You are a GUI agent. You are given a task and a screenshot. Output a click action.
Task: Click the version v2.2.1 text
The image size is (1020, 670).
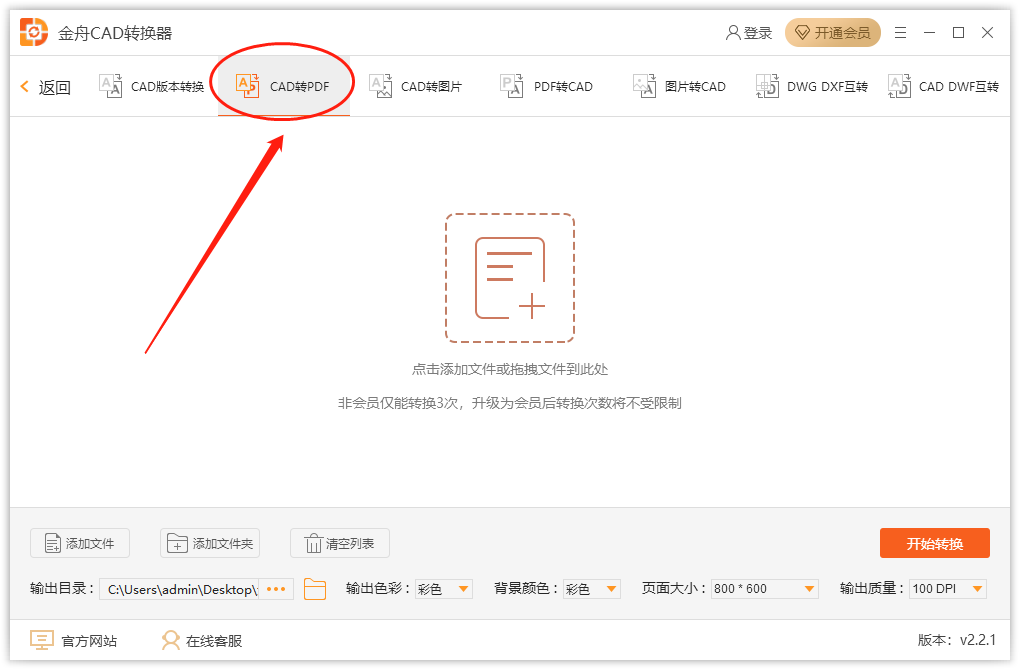pyautogui.click(x=956, y=640)
